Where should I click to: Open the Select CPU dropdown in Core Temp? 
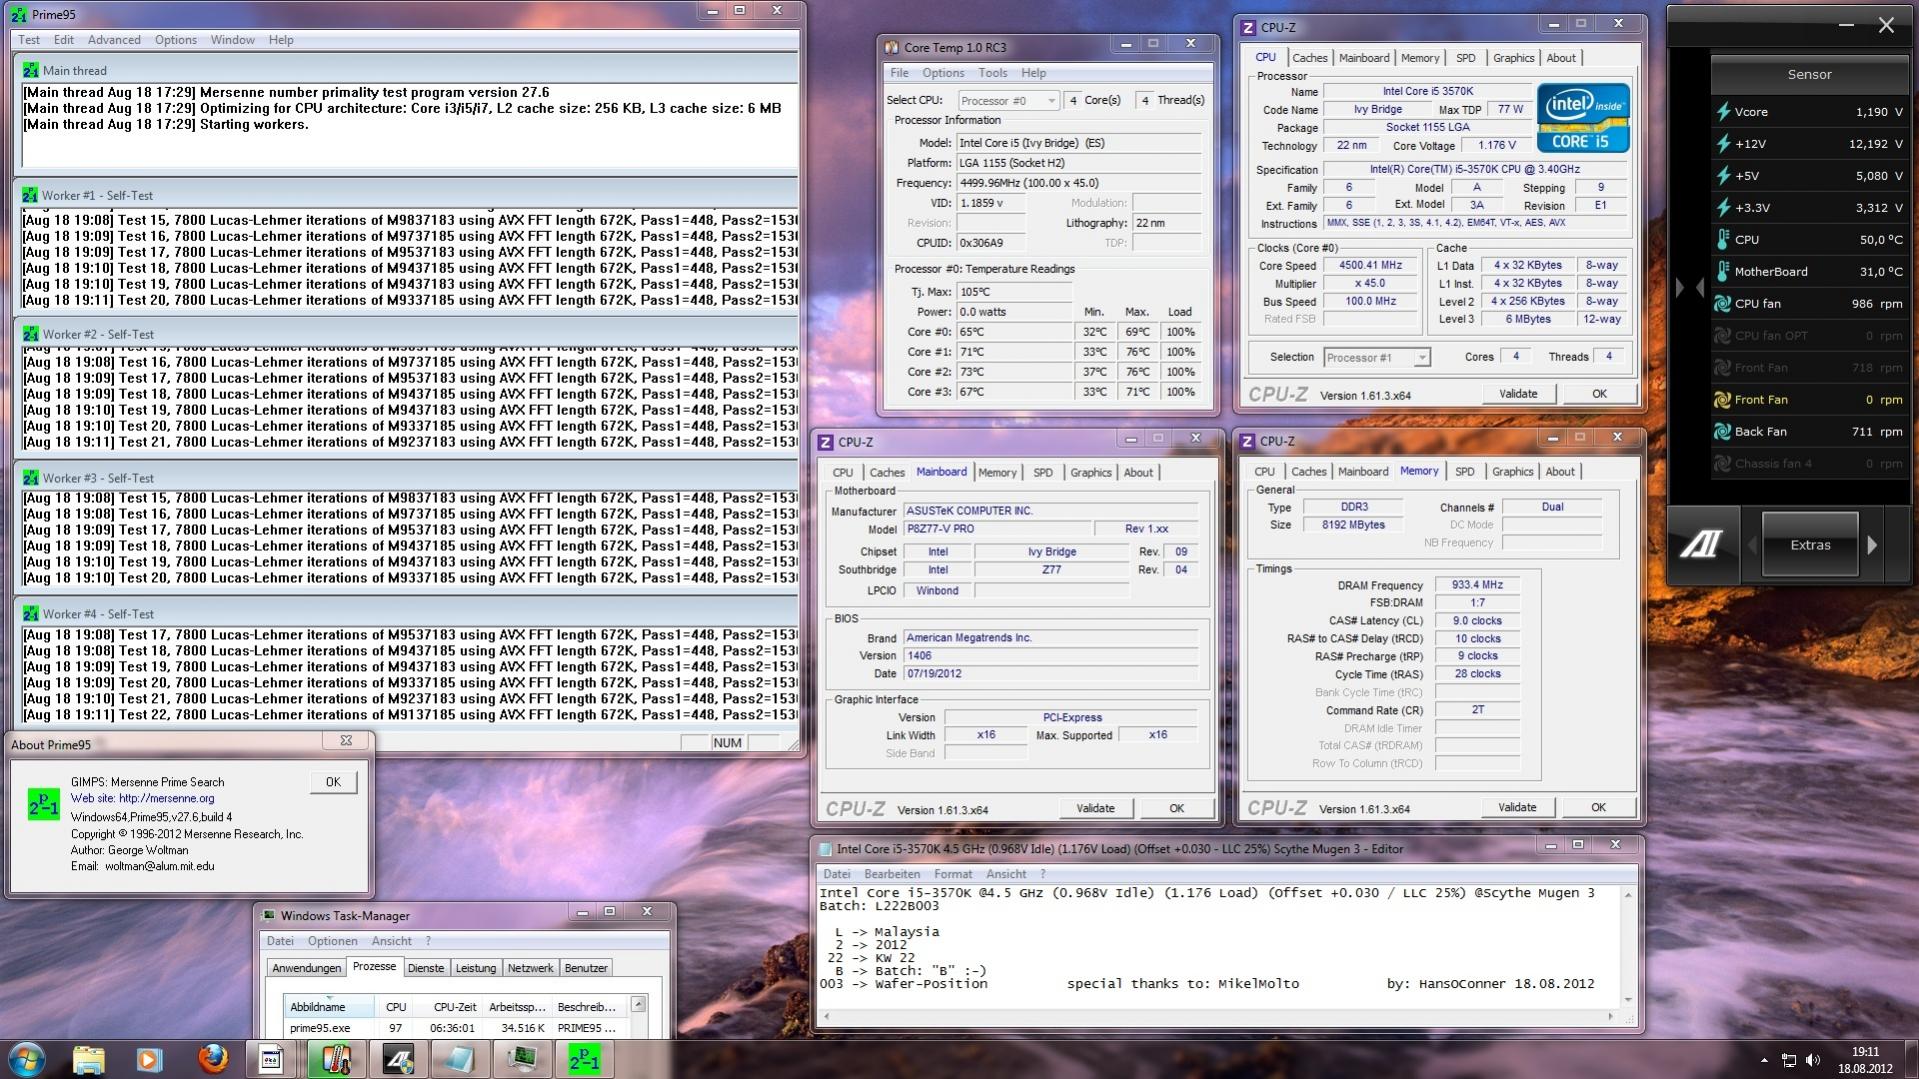[x=1008, y=100]
